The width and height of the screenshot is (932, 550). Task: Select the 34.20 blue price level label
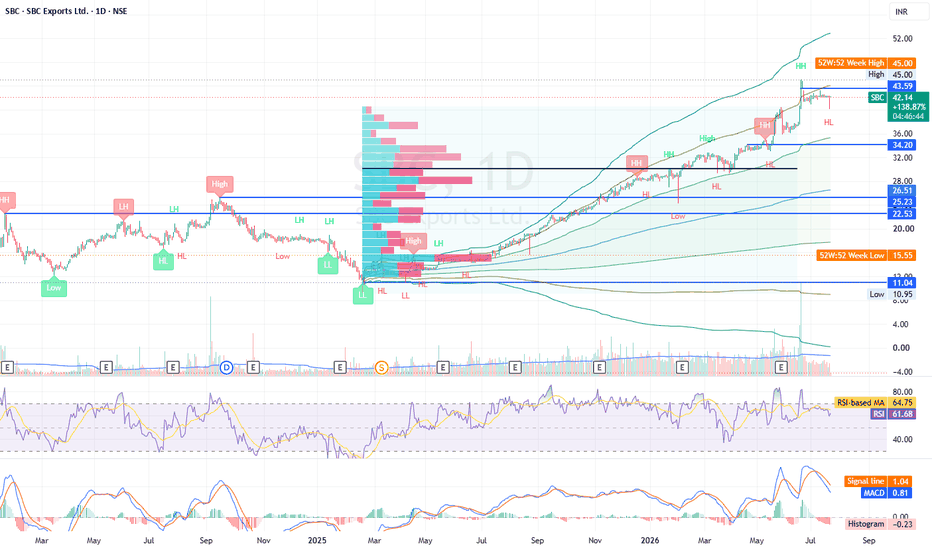(x=902, y=145)
